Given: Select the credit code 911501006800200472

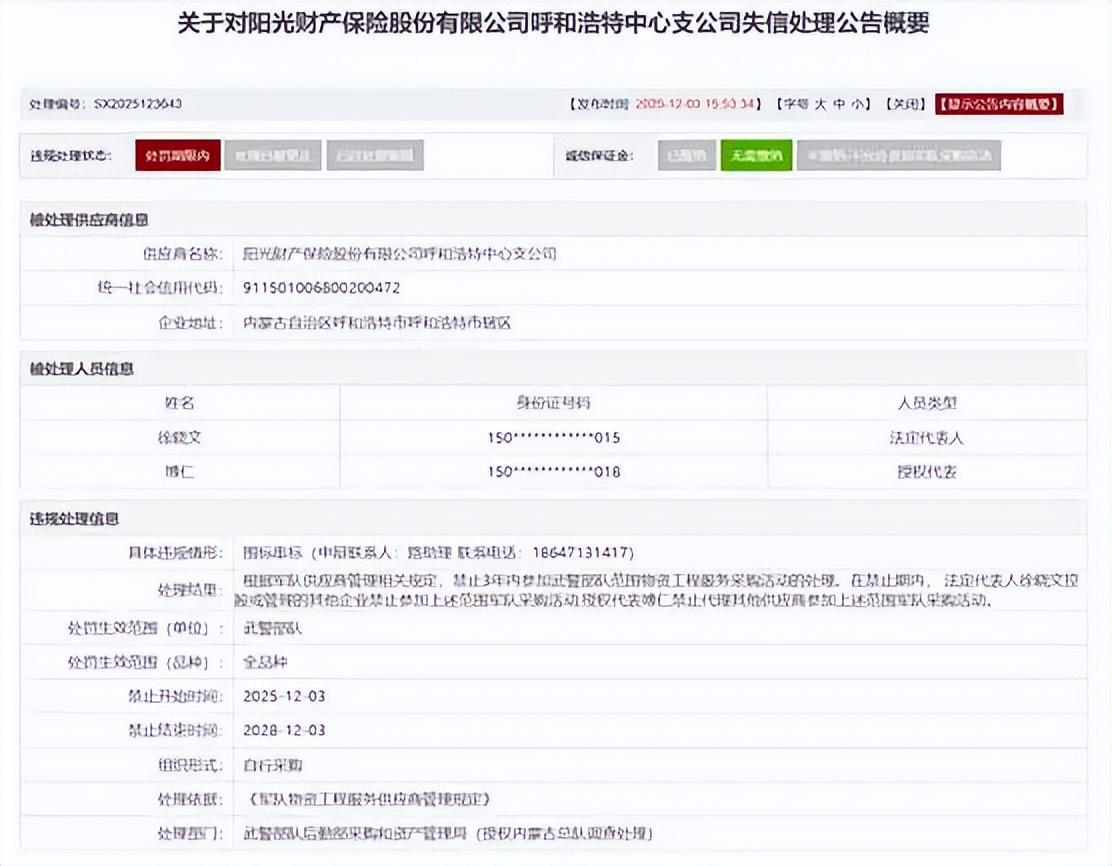Looking at the screenshot, I should point(321,288).
